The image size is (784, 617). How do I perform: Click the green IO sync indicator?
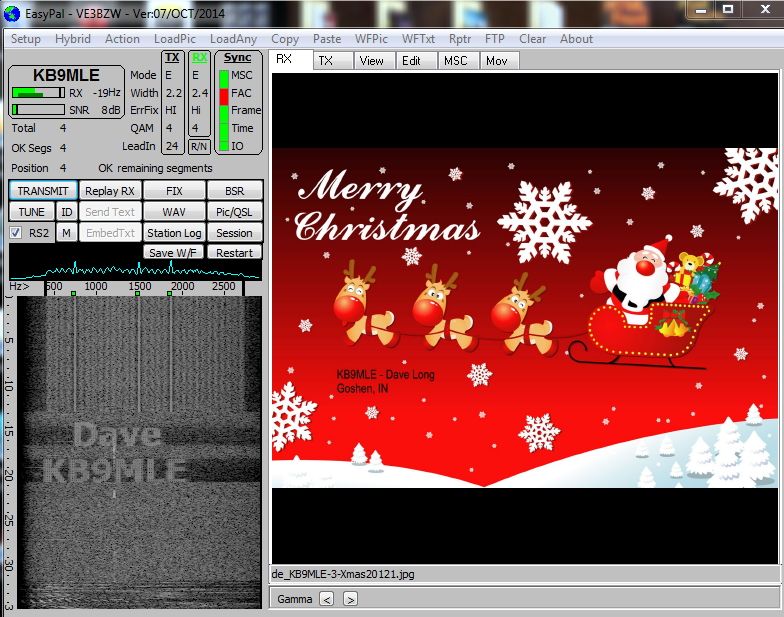point(224,144)
